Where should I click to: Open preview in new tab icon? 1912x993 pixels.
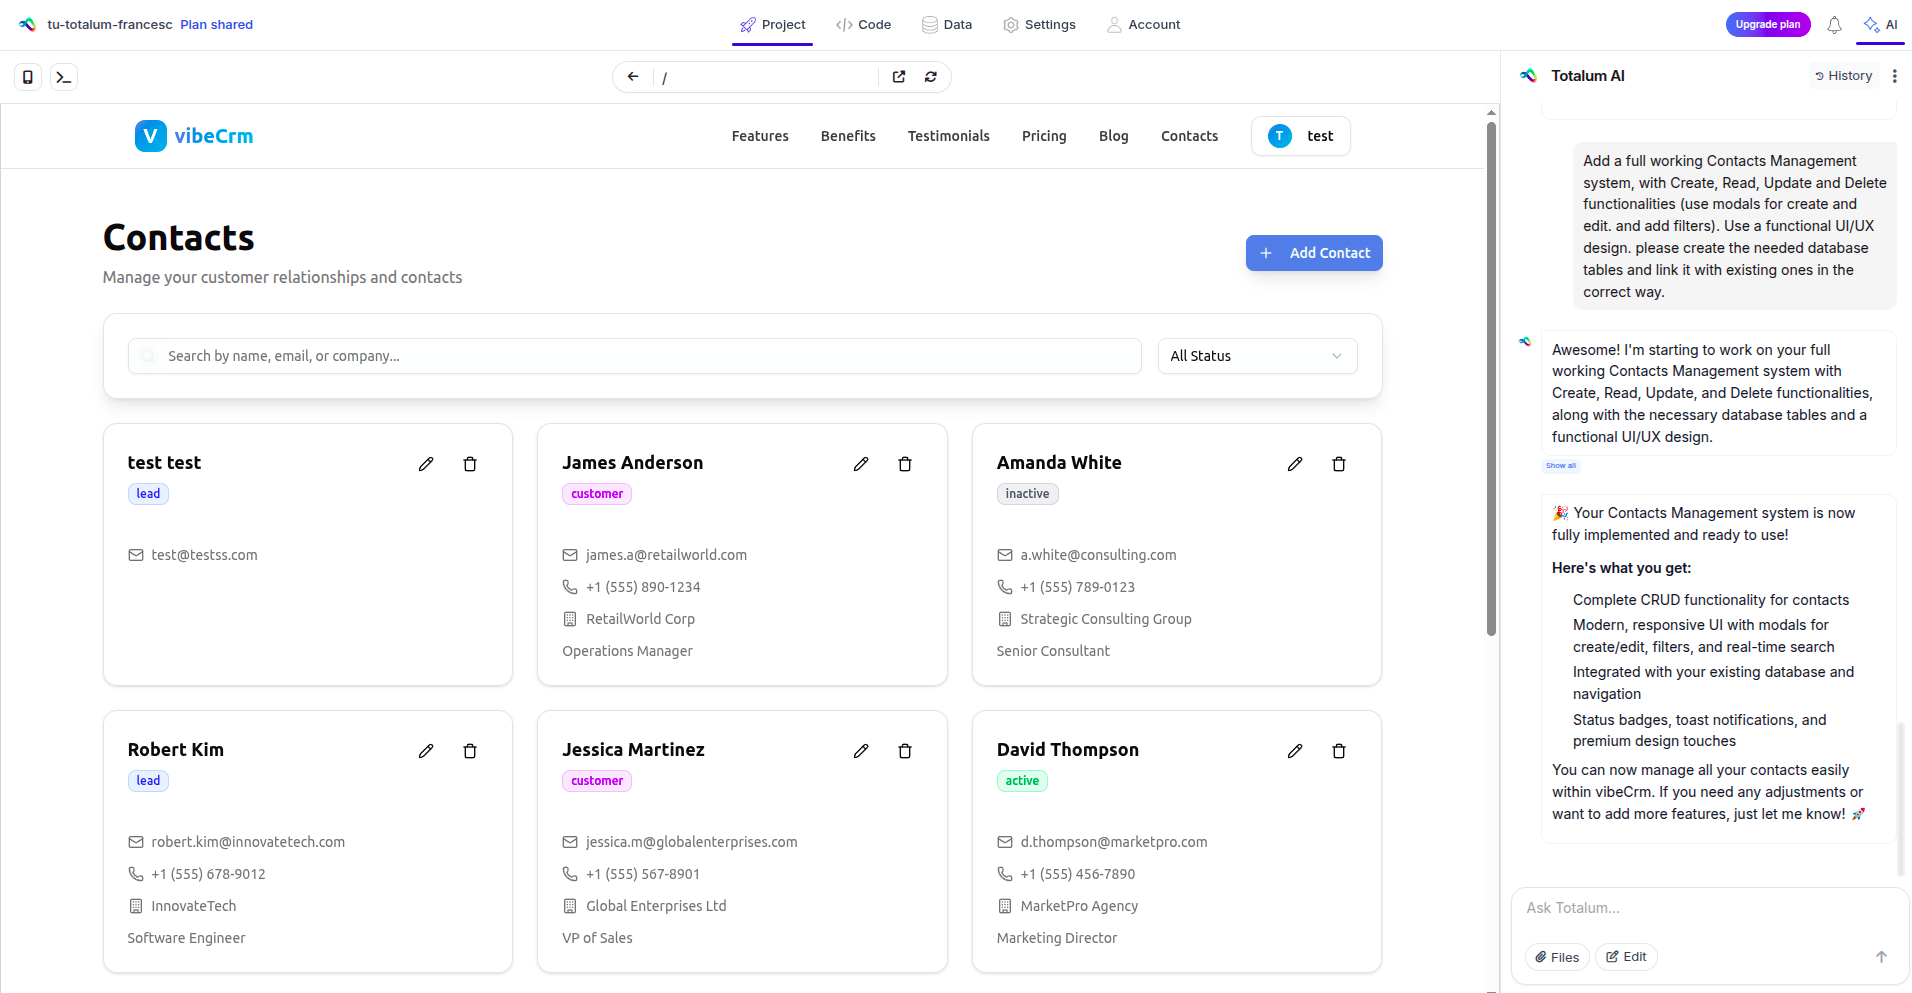pos(899,77)
